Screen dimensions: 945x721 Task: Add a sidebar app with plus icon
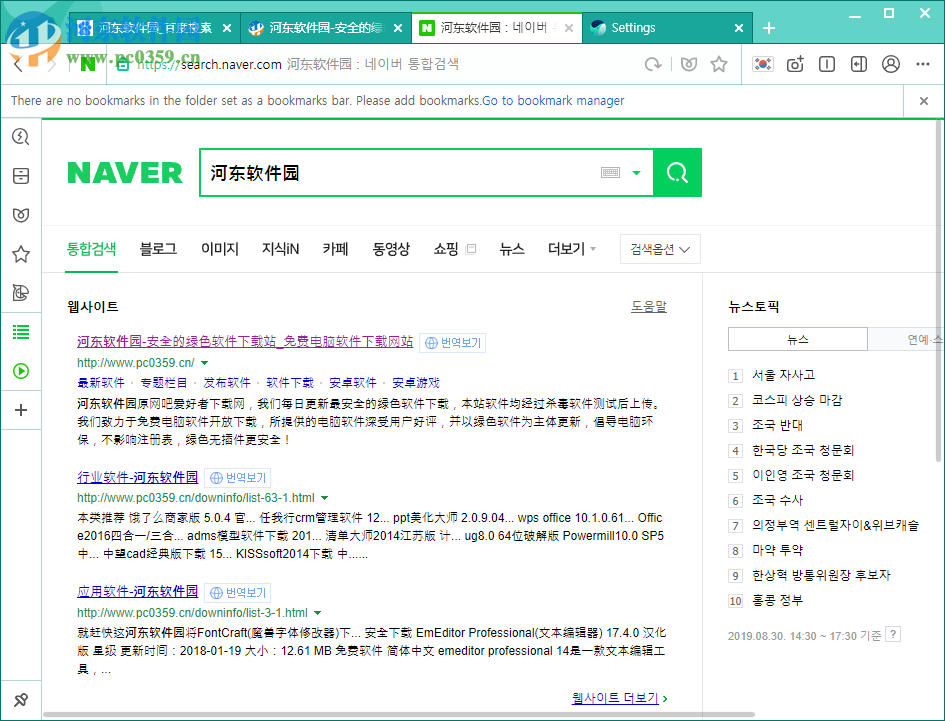coord(20,410)
